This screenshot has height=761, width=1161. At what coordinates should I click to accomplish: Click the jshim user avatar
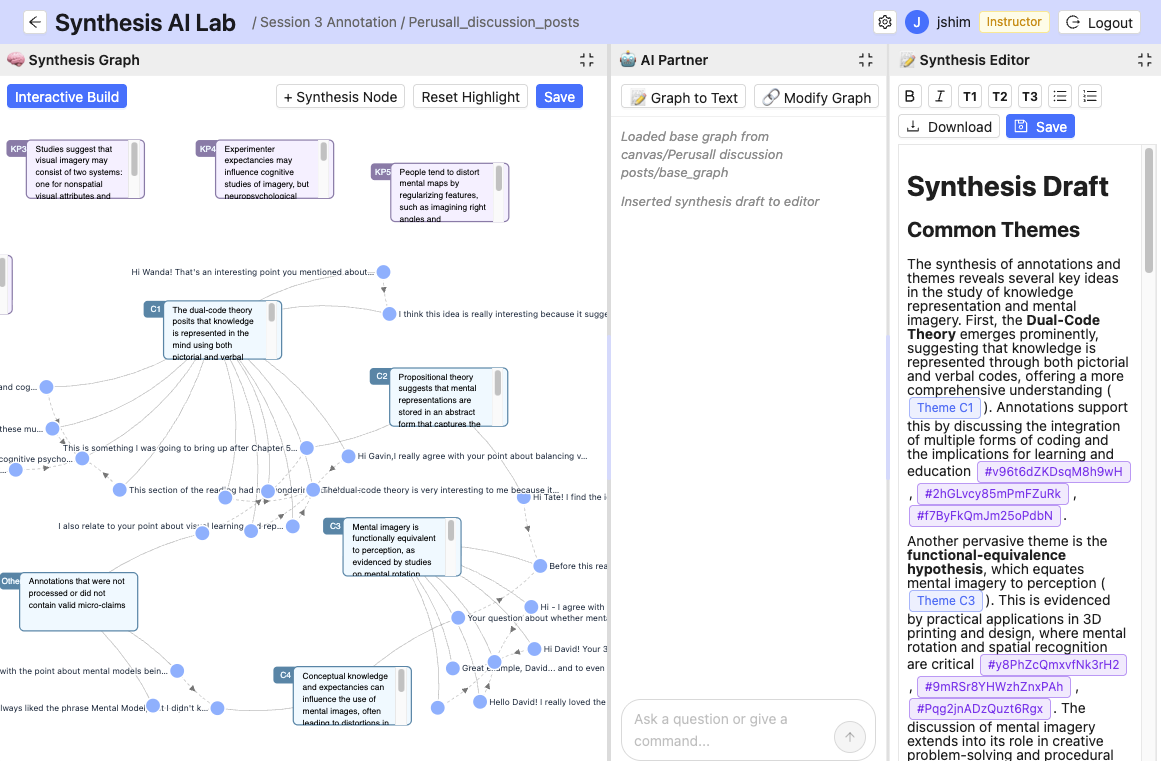point(917,22)
